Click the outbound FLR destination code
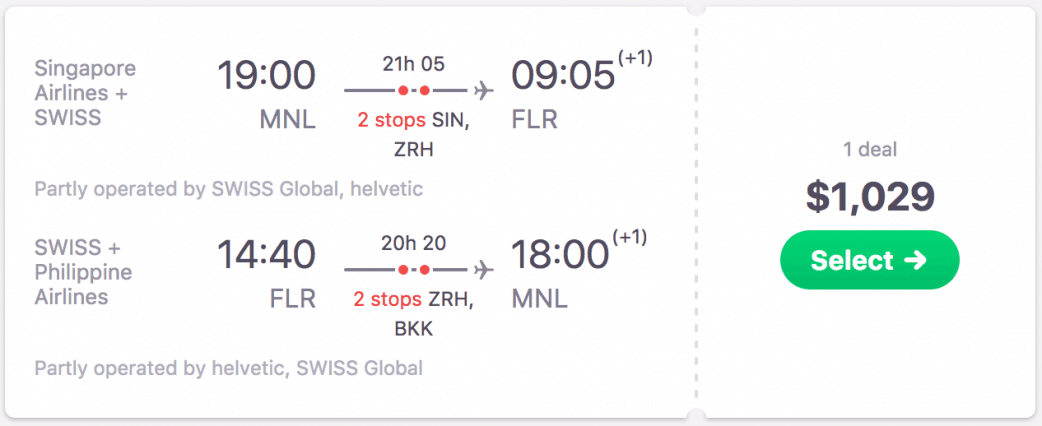This screenshot has height=426, width=1042. click(535, 120)
